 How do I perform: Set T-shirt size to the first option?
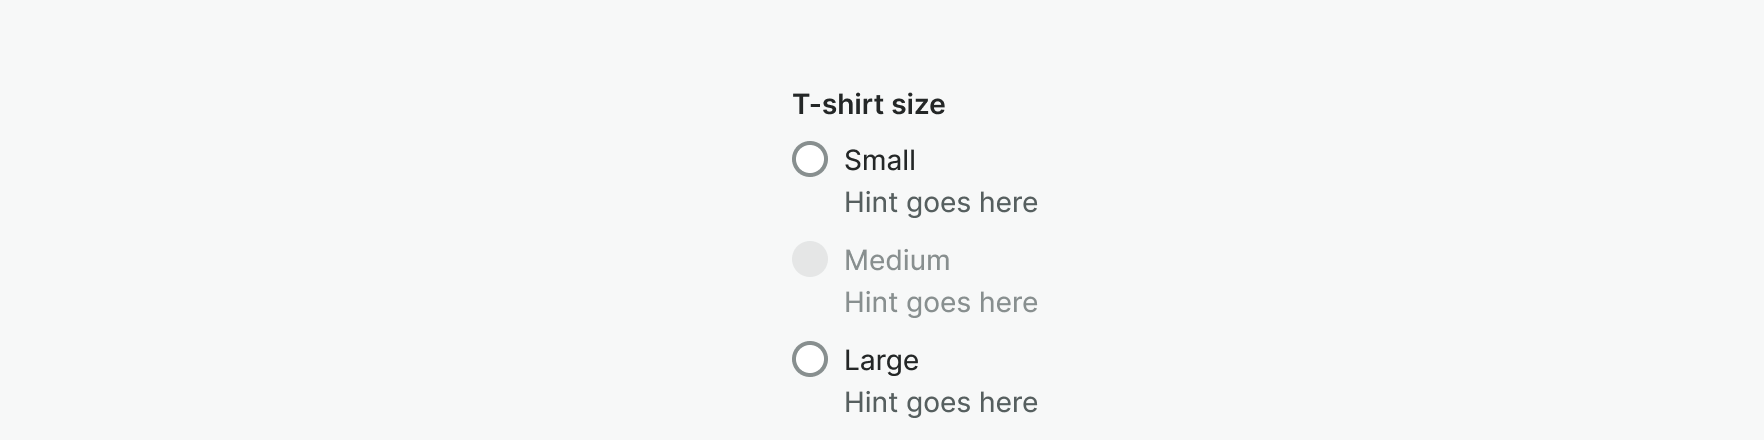click(810, 159)
